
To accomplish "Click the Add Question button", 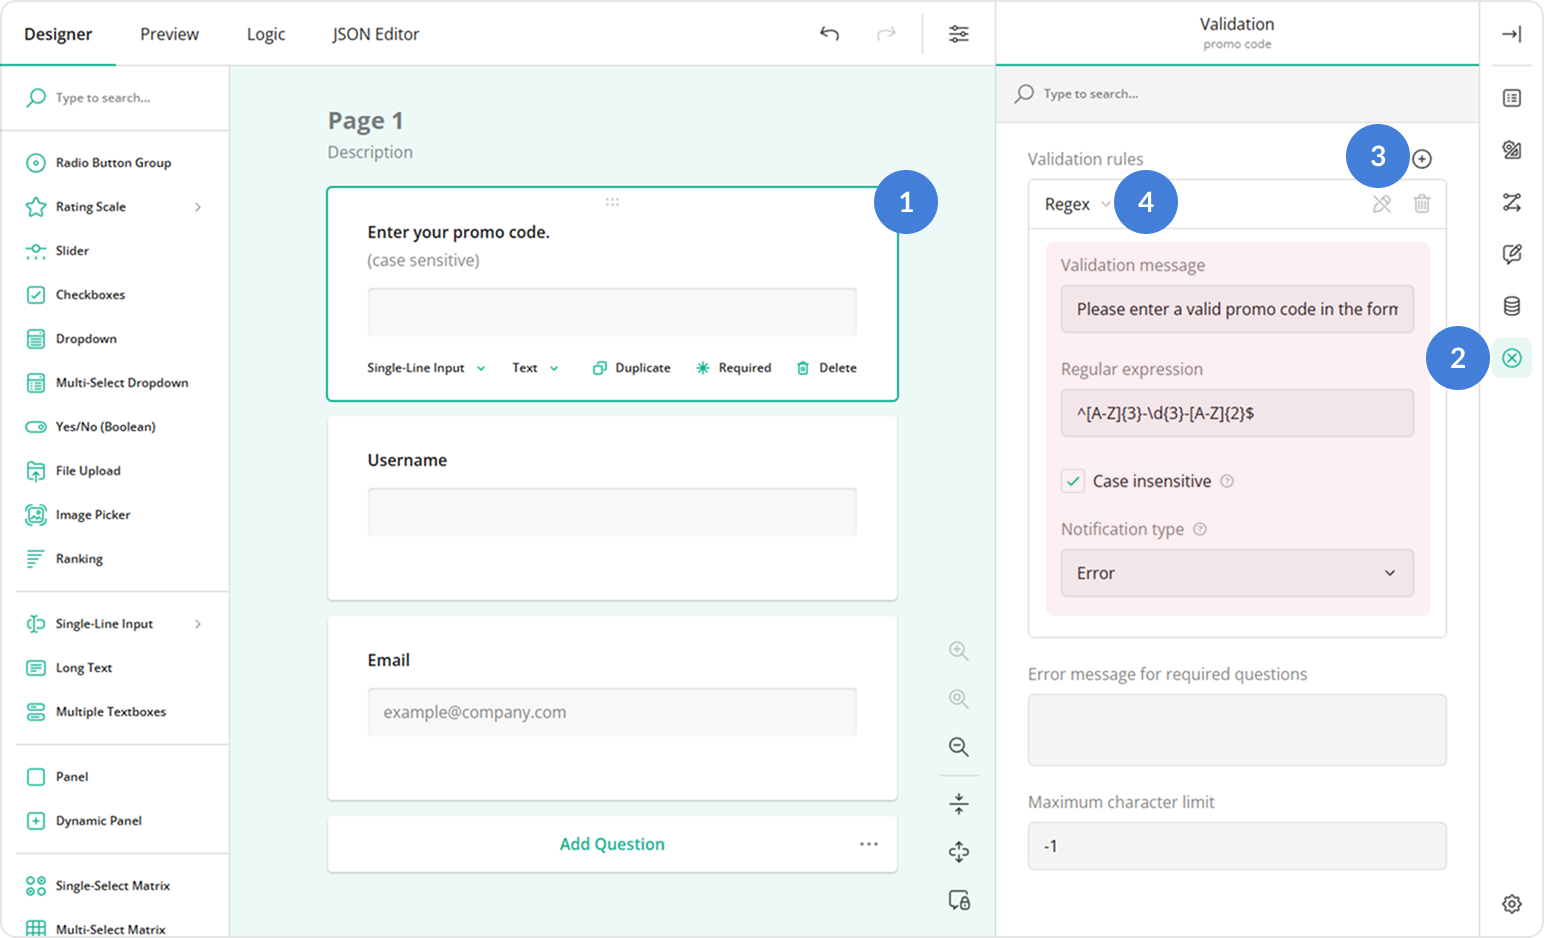I will [612, 843].
